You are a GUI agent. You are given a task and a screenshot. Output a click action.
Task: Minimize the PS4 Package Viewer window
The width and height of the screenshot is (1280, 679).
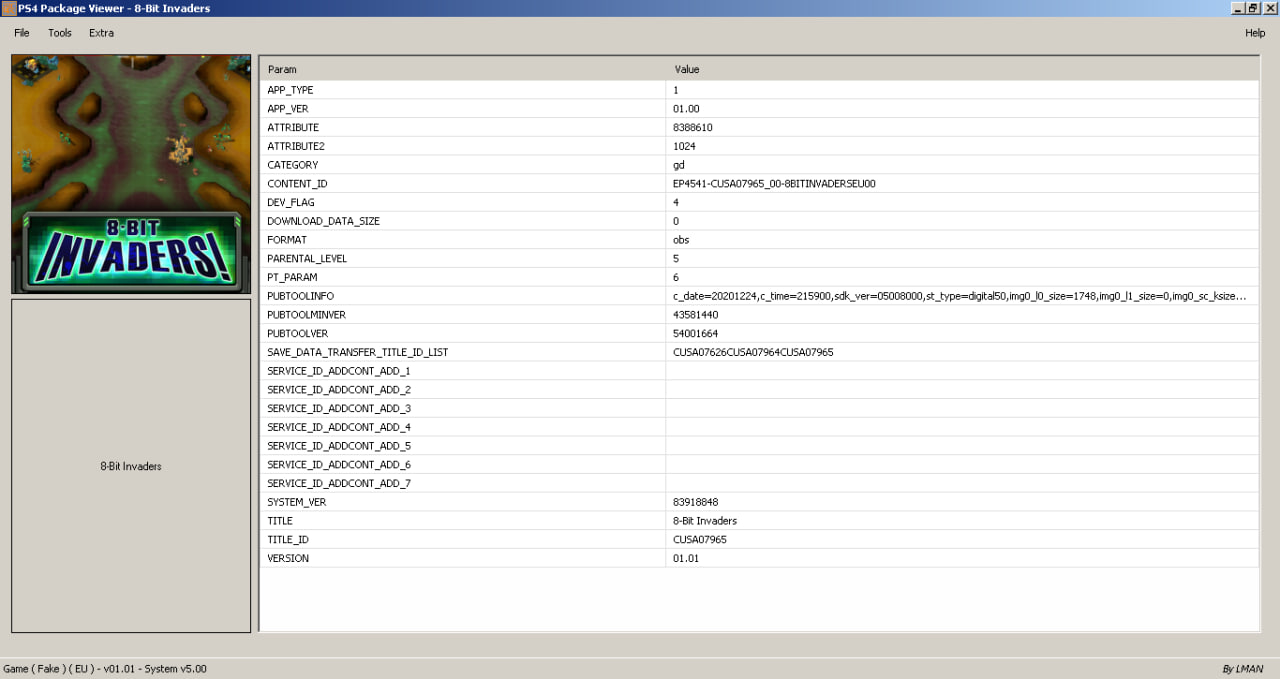tap(1238, 8)
